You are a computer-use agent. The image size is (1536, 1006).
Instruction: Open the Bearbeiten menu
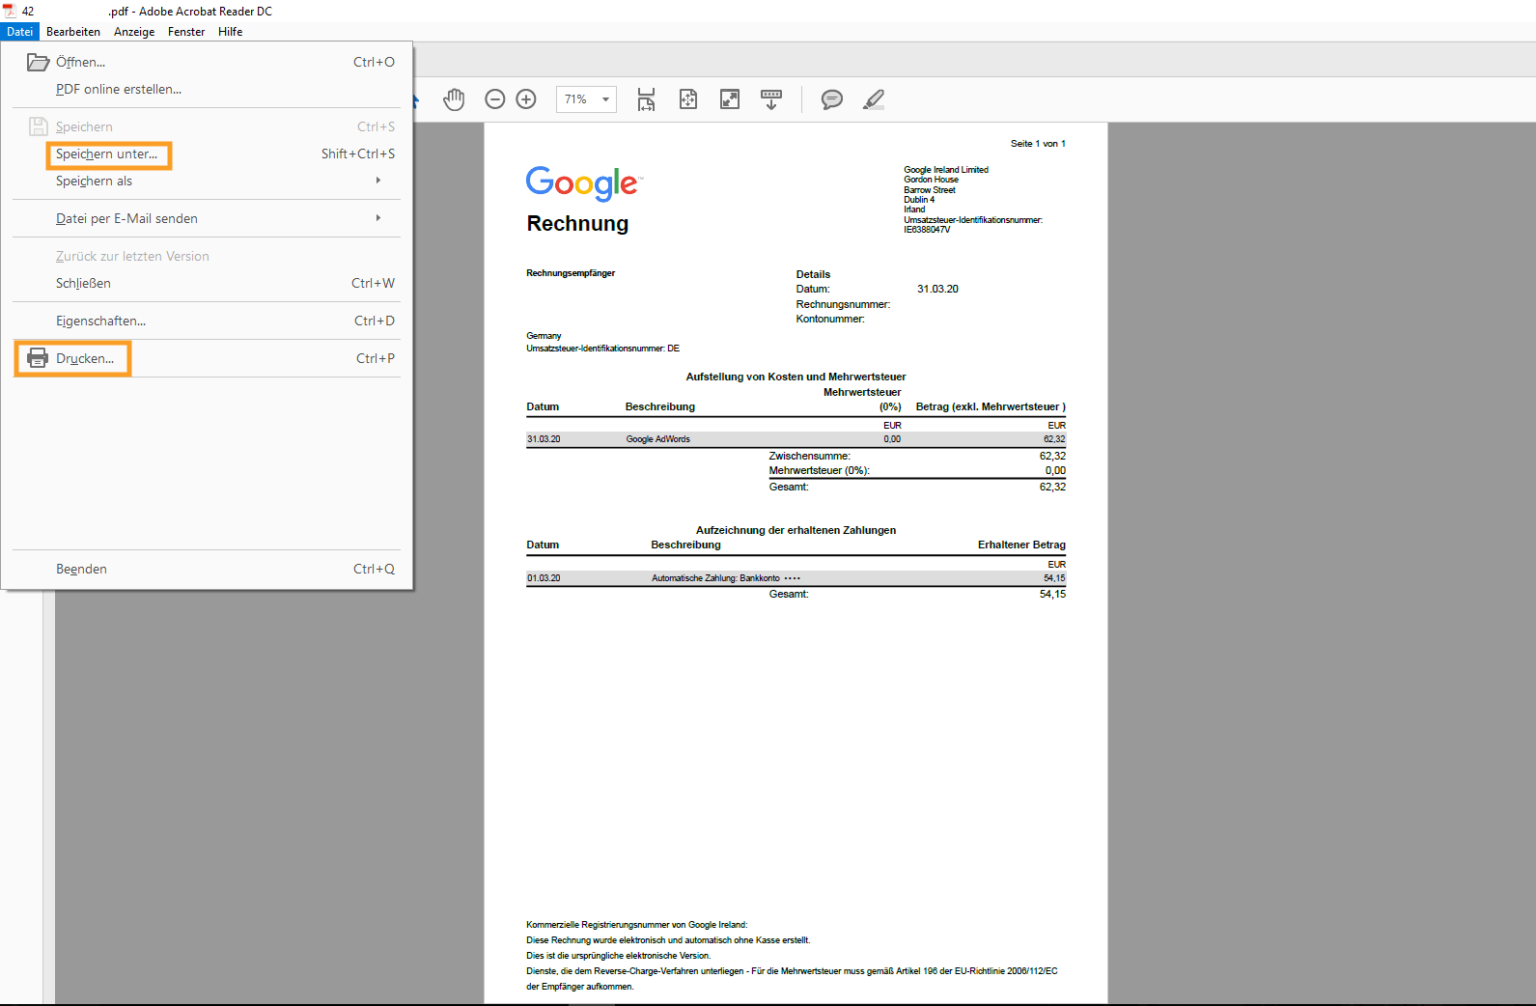click(73, 31)
